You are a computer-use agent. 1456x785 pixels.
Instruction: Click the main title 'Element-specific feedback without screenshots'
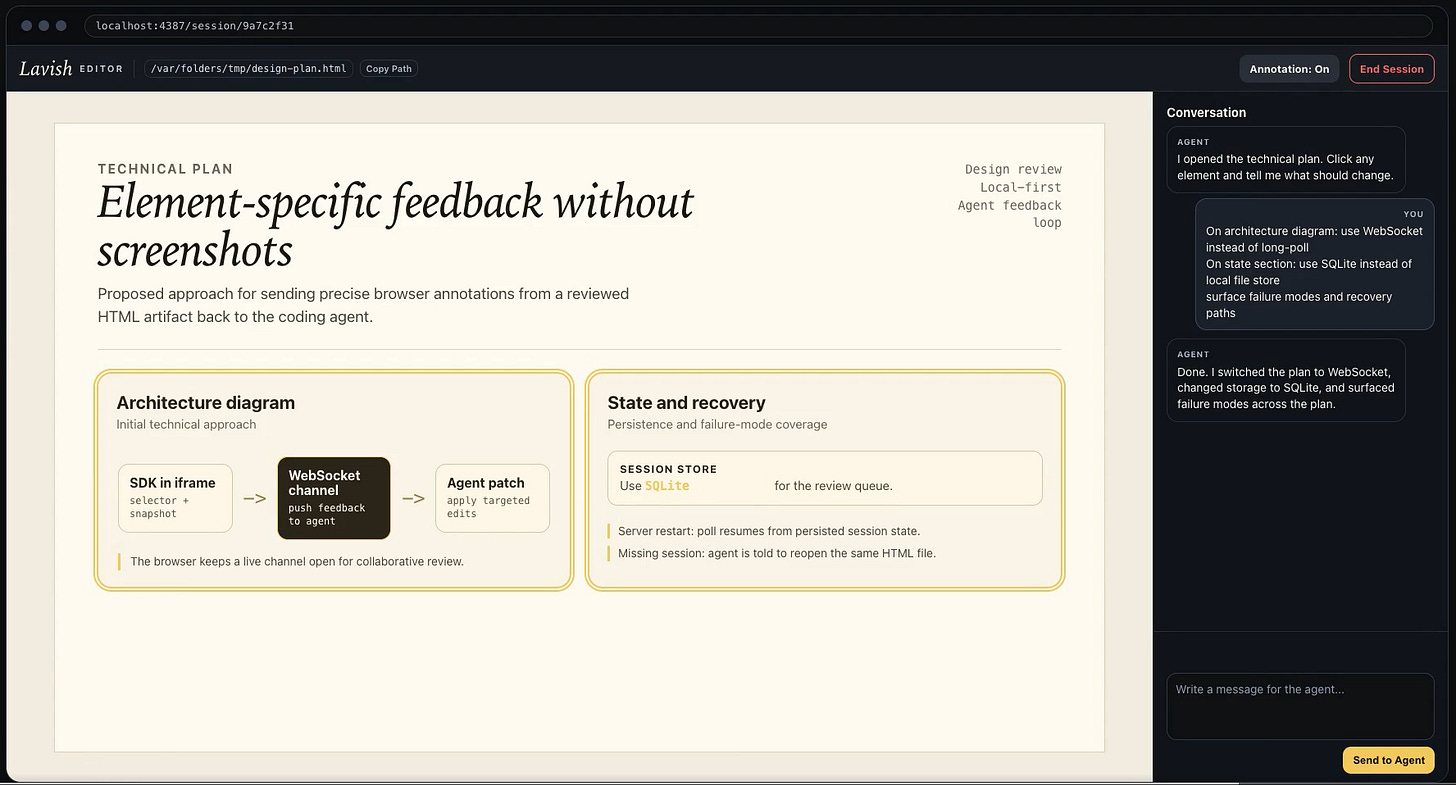click(x=395, y=226)
